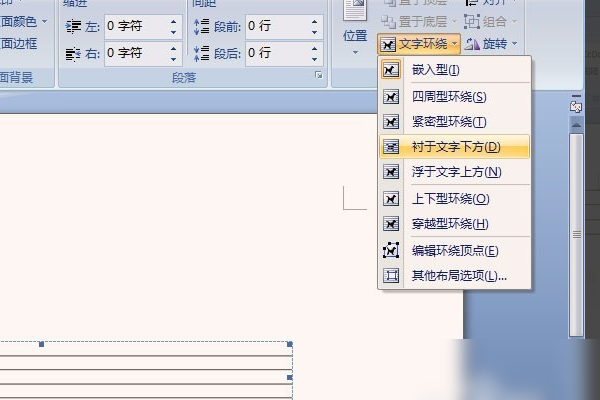Screen dimensions: 600x400
Task: Click the 上下型环绕 icon
Action: (391, 199)
